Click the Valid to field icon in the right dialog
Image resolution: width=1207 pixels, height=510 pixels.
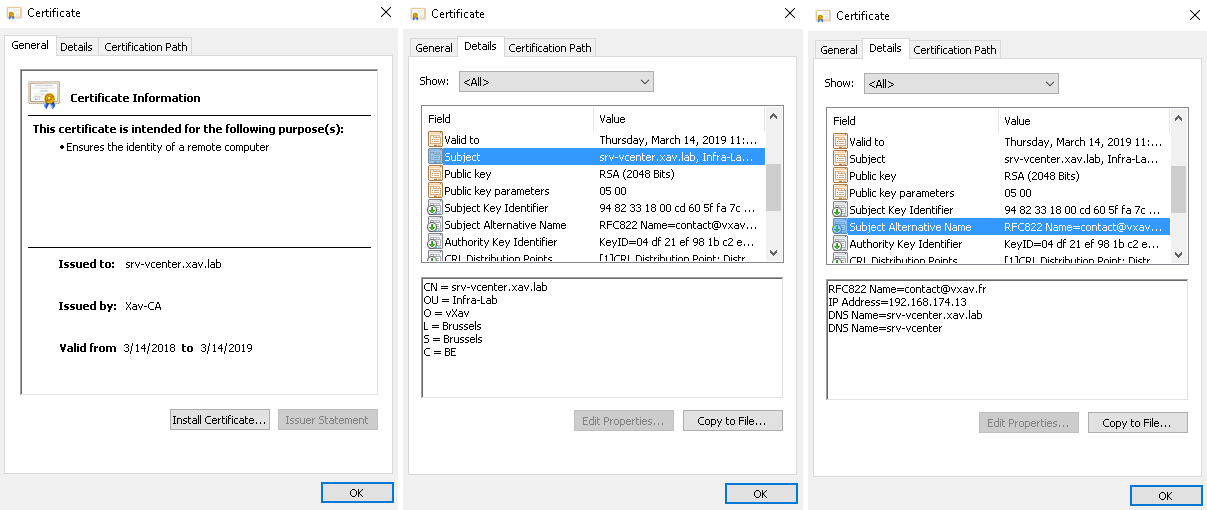coord(840,142)
